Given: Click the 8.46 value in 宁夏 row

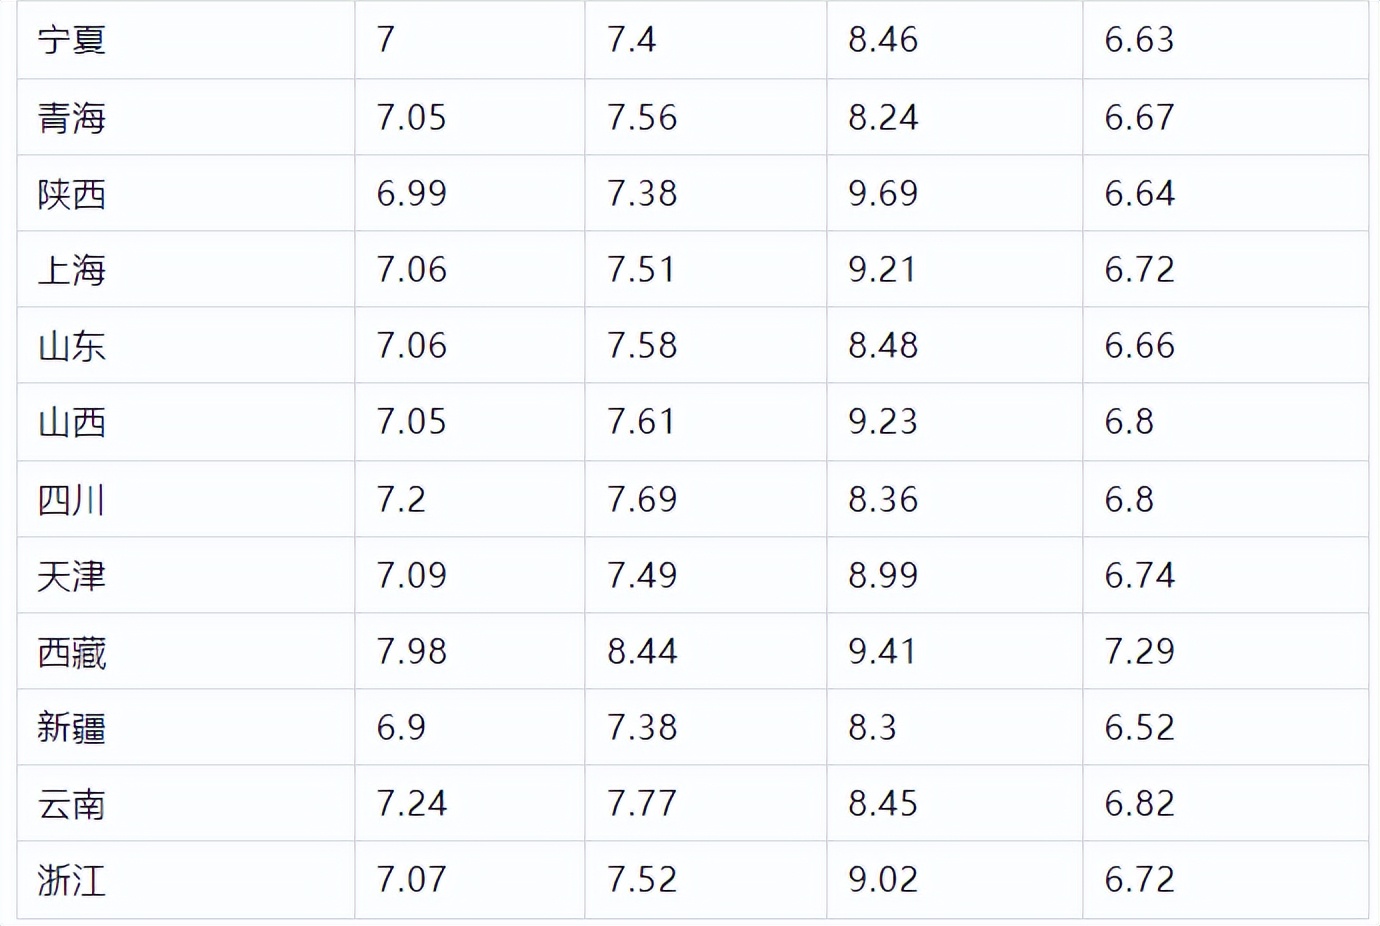Looking at the screenshot, I should coord(883,39).
